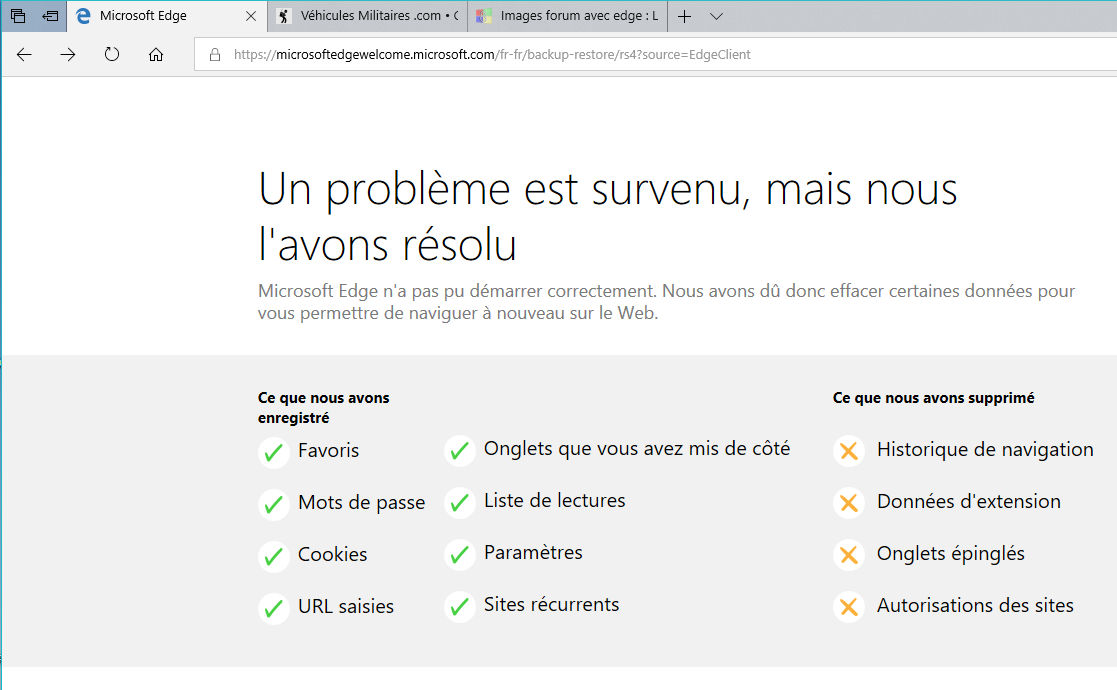This screenshot has width=1117, height=690.
Task: Switch to the Microsoft Edge tab
Action: coord(167,16)
